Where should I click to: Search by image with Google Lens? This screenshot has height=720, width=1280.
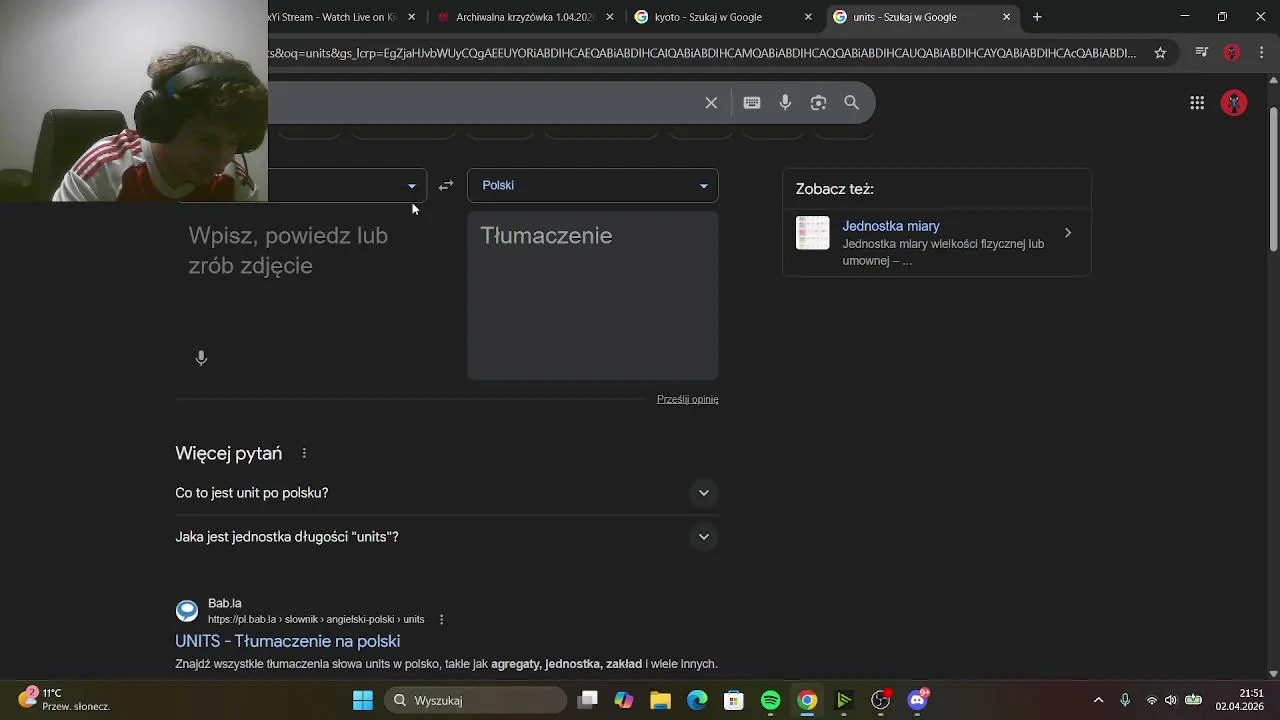coord(818,102)
